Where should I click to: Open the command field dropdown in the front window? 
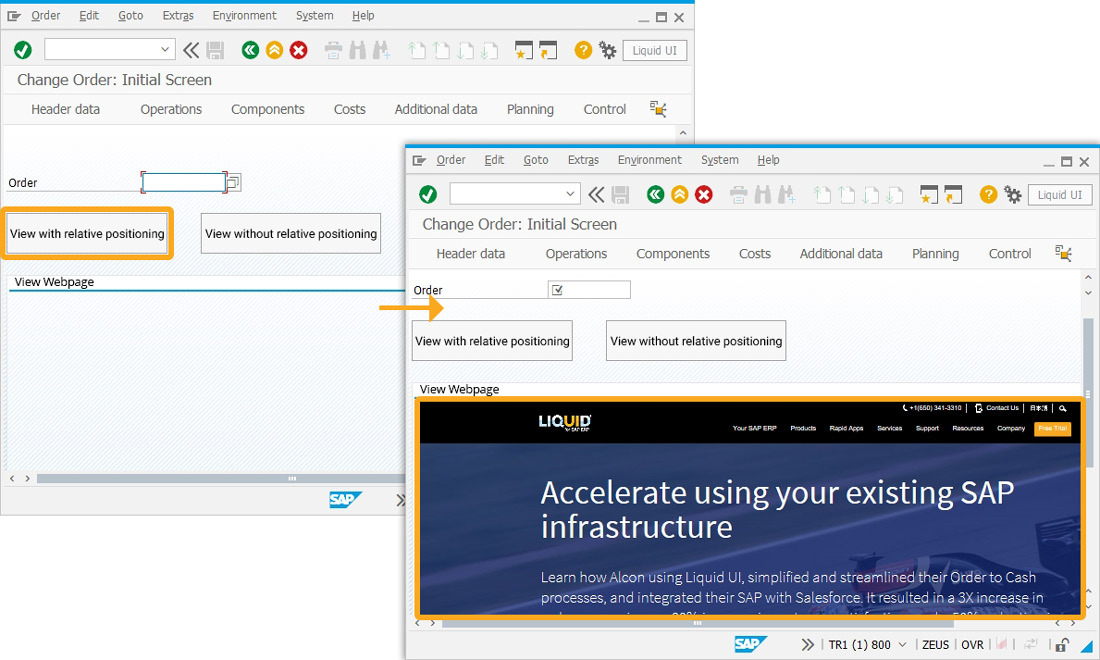[570, 194]
